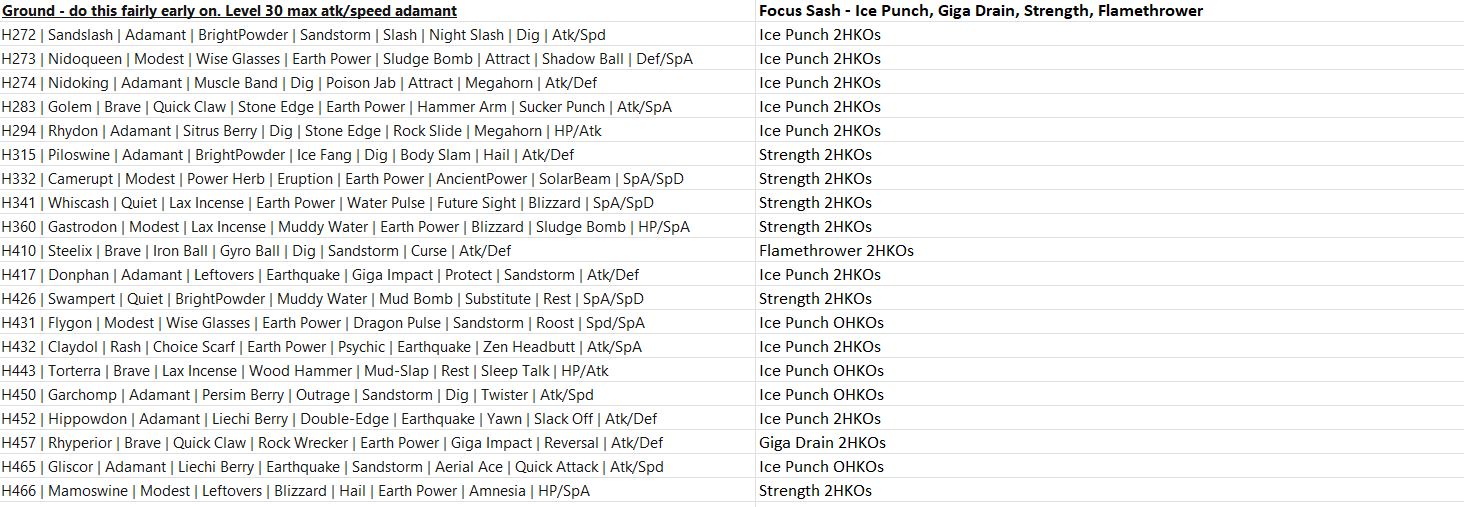Click the Focus Sash header cell
The image size is (1464, 507).
pos(980,11)
